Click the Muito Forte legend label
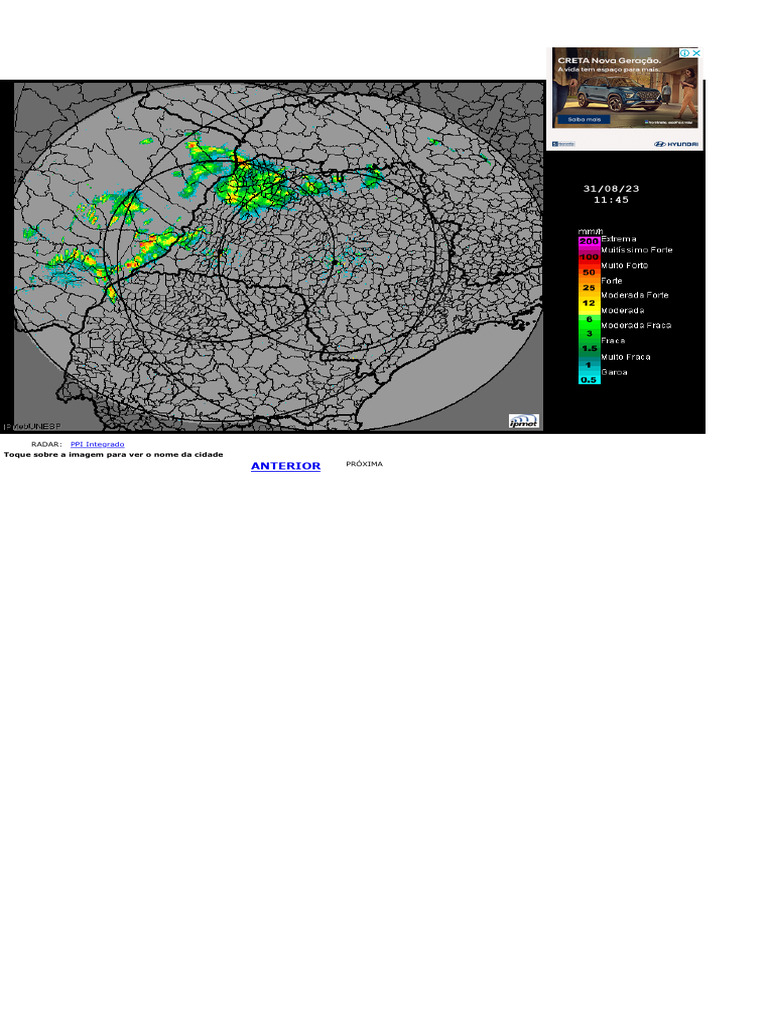Image resolution: width=768 pixels, height=1024 pixels. point(624,266)
